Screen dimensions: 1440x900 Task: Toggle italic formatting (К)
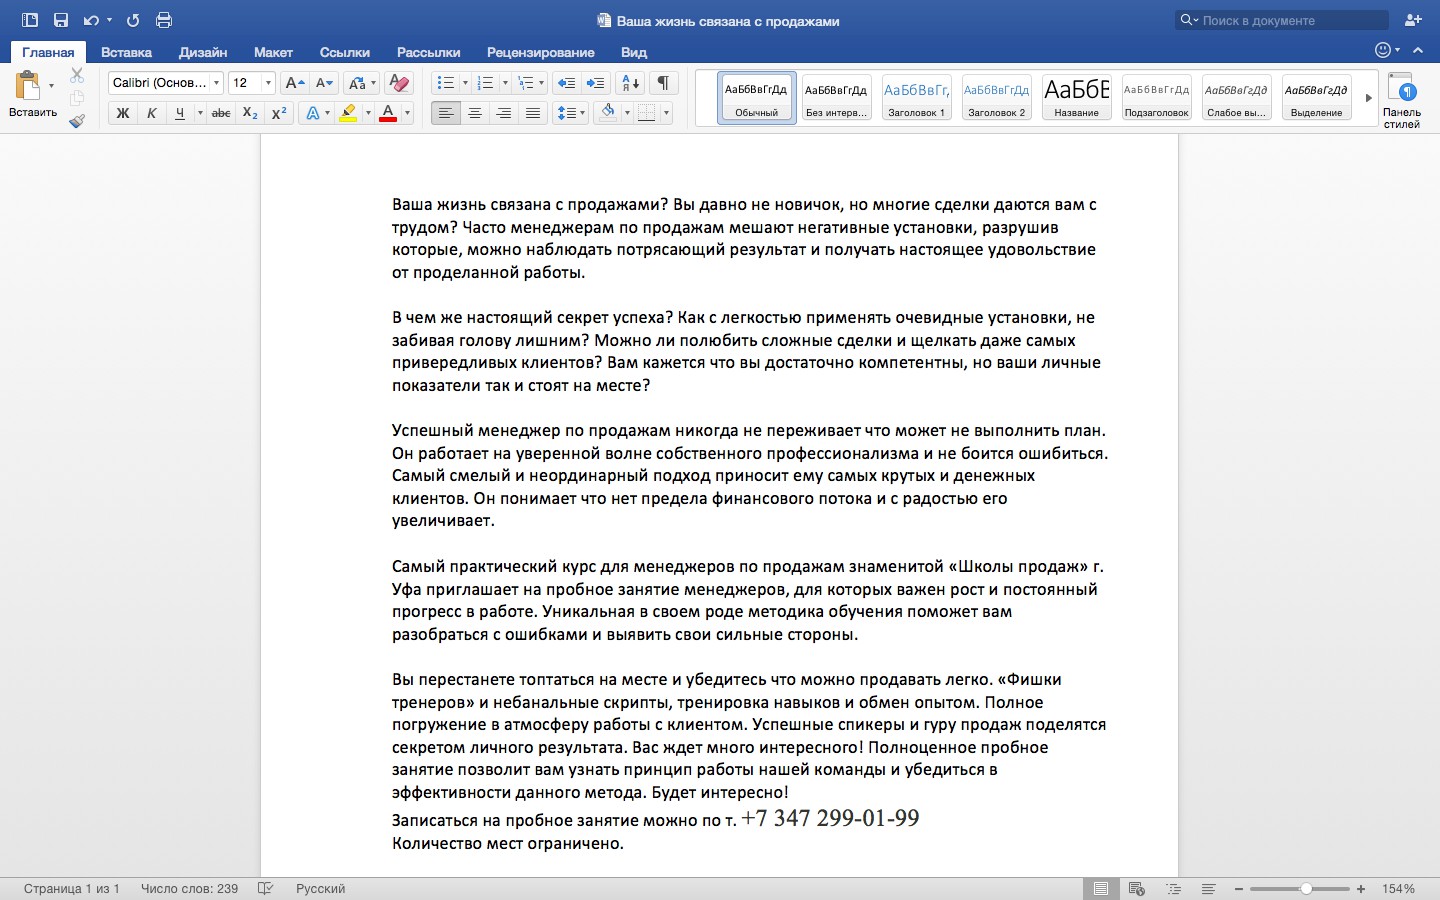click(151, 113)
